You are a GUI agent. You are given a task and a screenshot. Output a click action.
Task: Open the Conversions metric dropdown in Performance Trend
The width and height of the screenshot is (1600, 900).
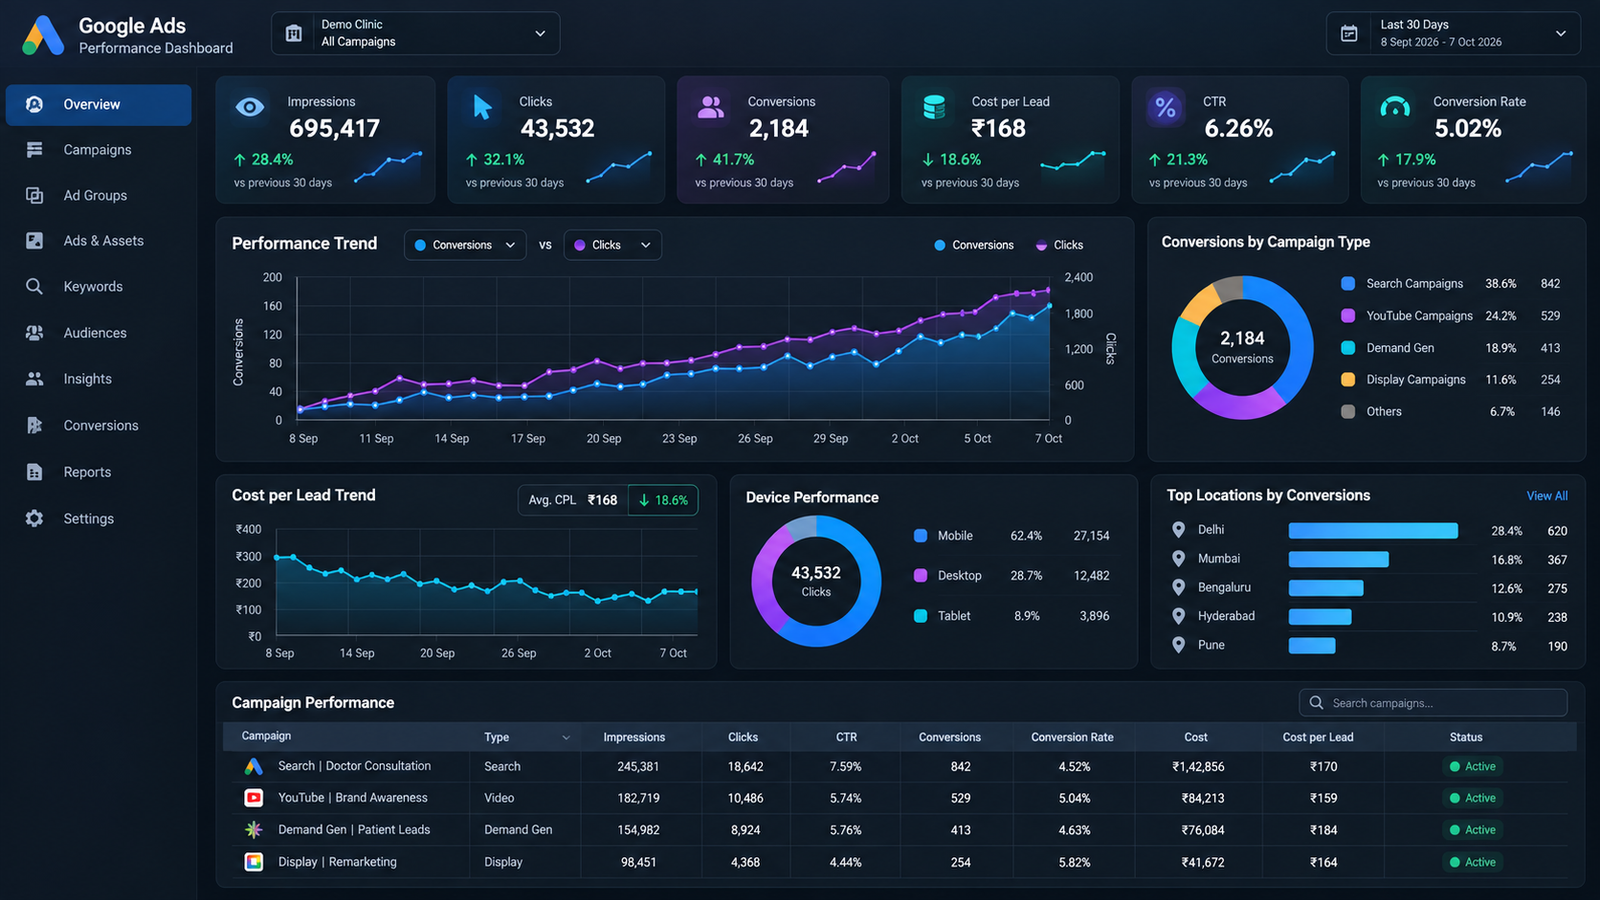[465, 245]
